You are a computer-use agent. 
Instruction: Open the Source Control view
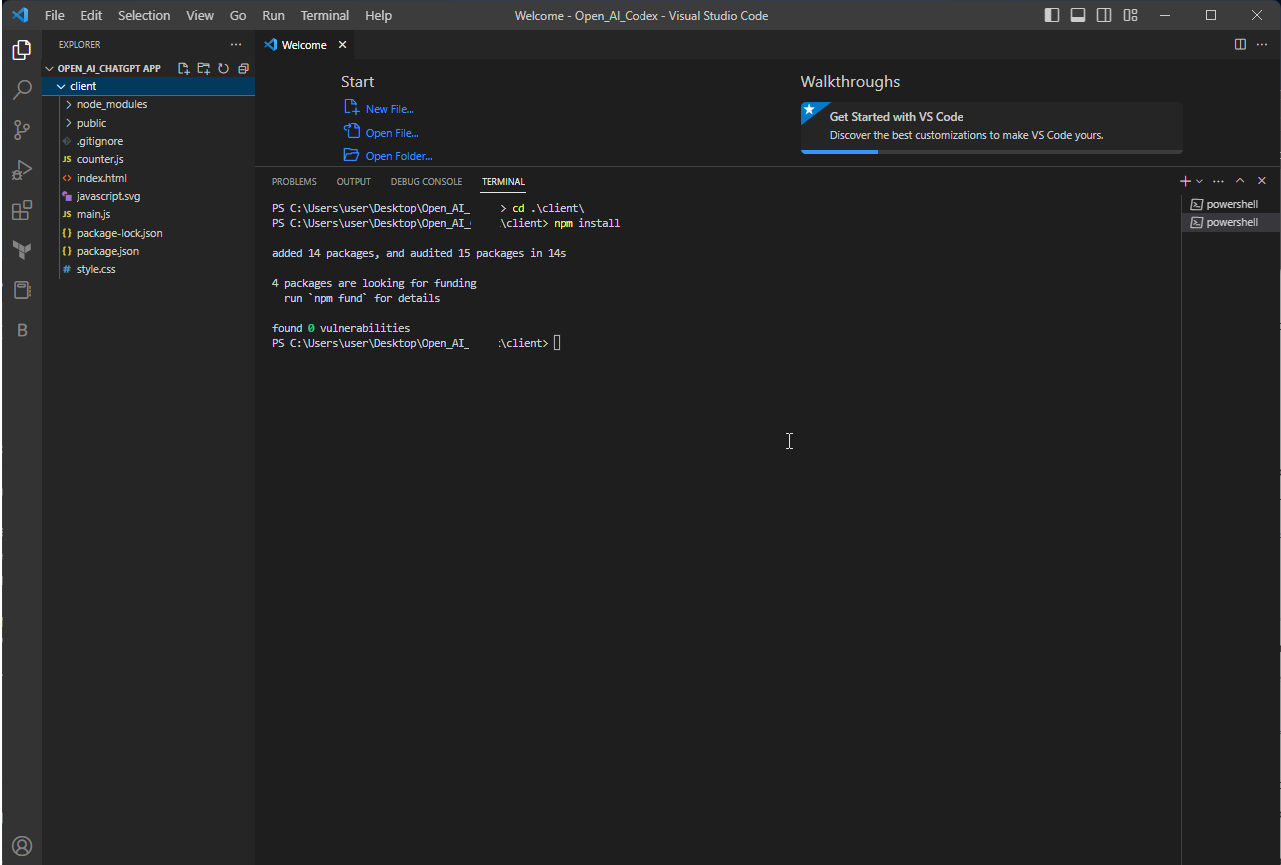[x=22, y=130]
